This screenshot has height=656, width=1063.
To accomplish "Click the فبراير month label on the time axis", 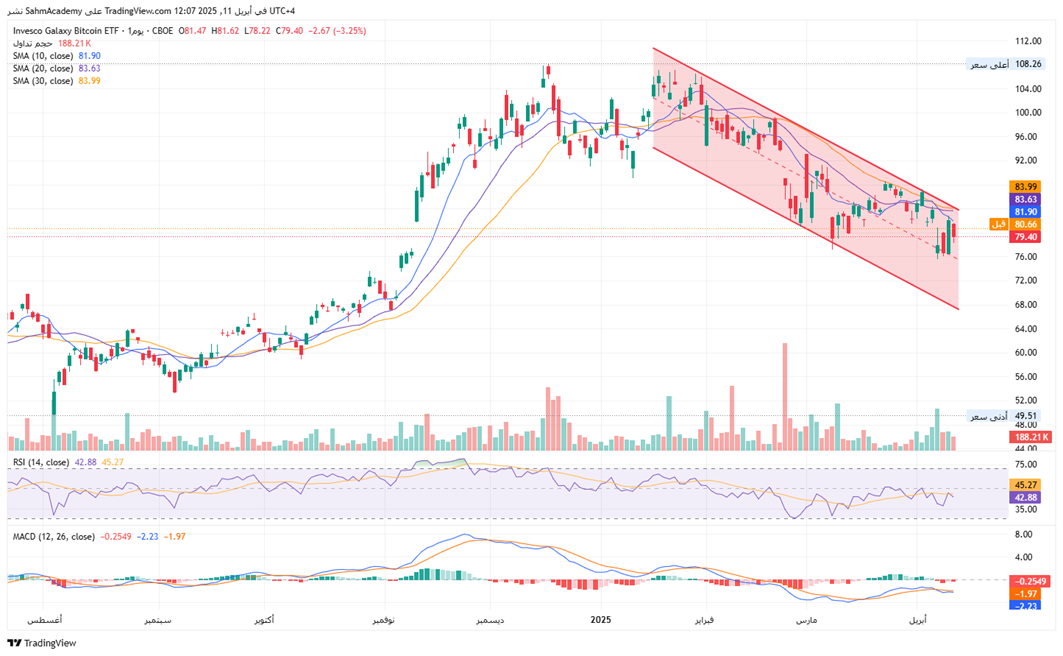I will pyautogui.click(x=706, y=620).
